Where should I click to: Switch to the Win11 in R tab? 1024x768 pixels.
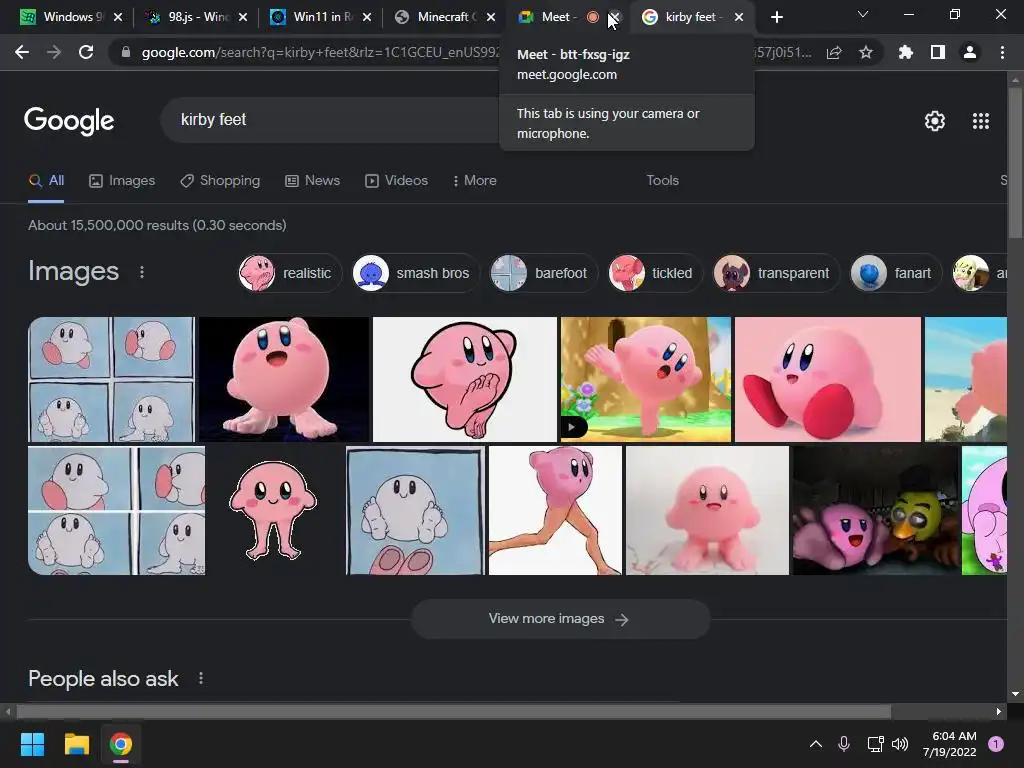click(312, 17)
